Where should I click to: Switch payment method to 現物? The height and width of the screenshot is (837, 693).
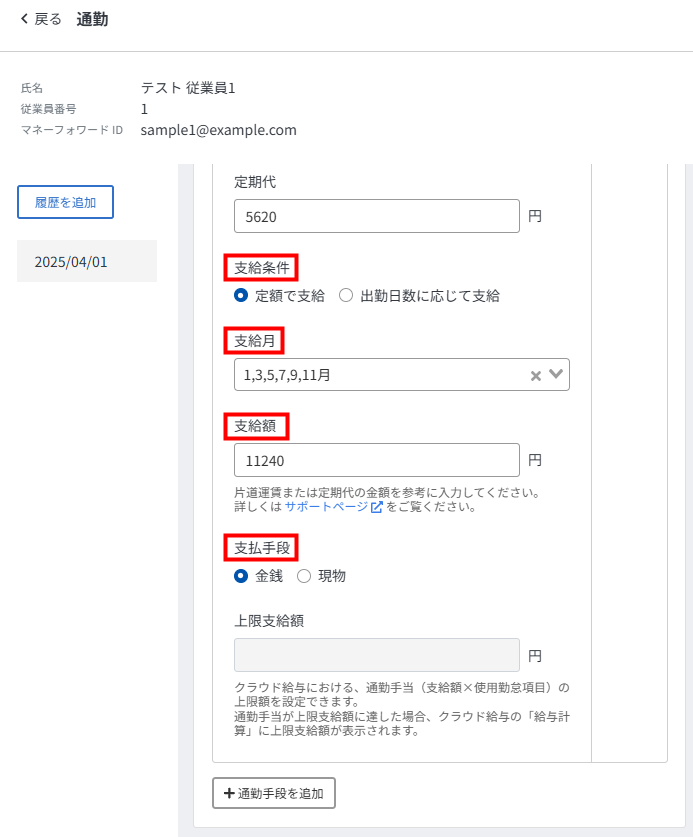pyautogui.click(x=304, y=576)
